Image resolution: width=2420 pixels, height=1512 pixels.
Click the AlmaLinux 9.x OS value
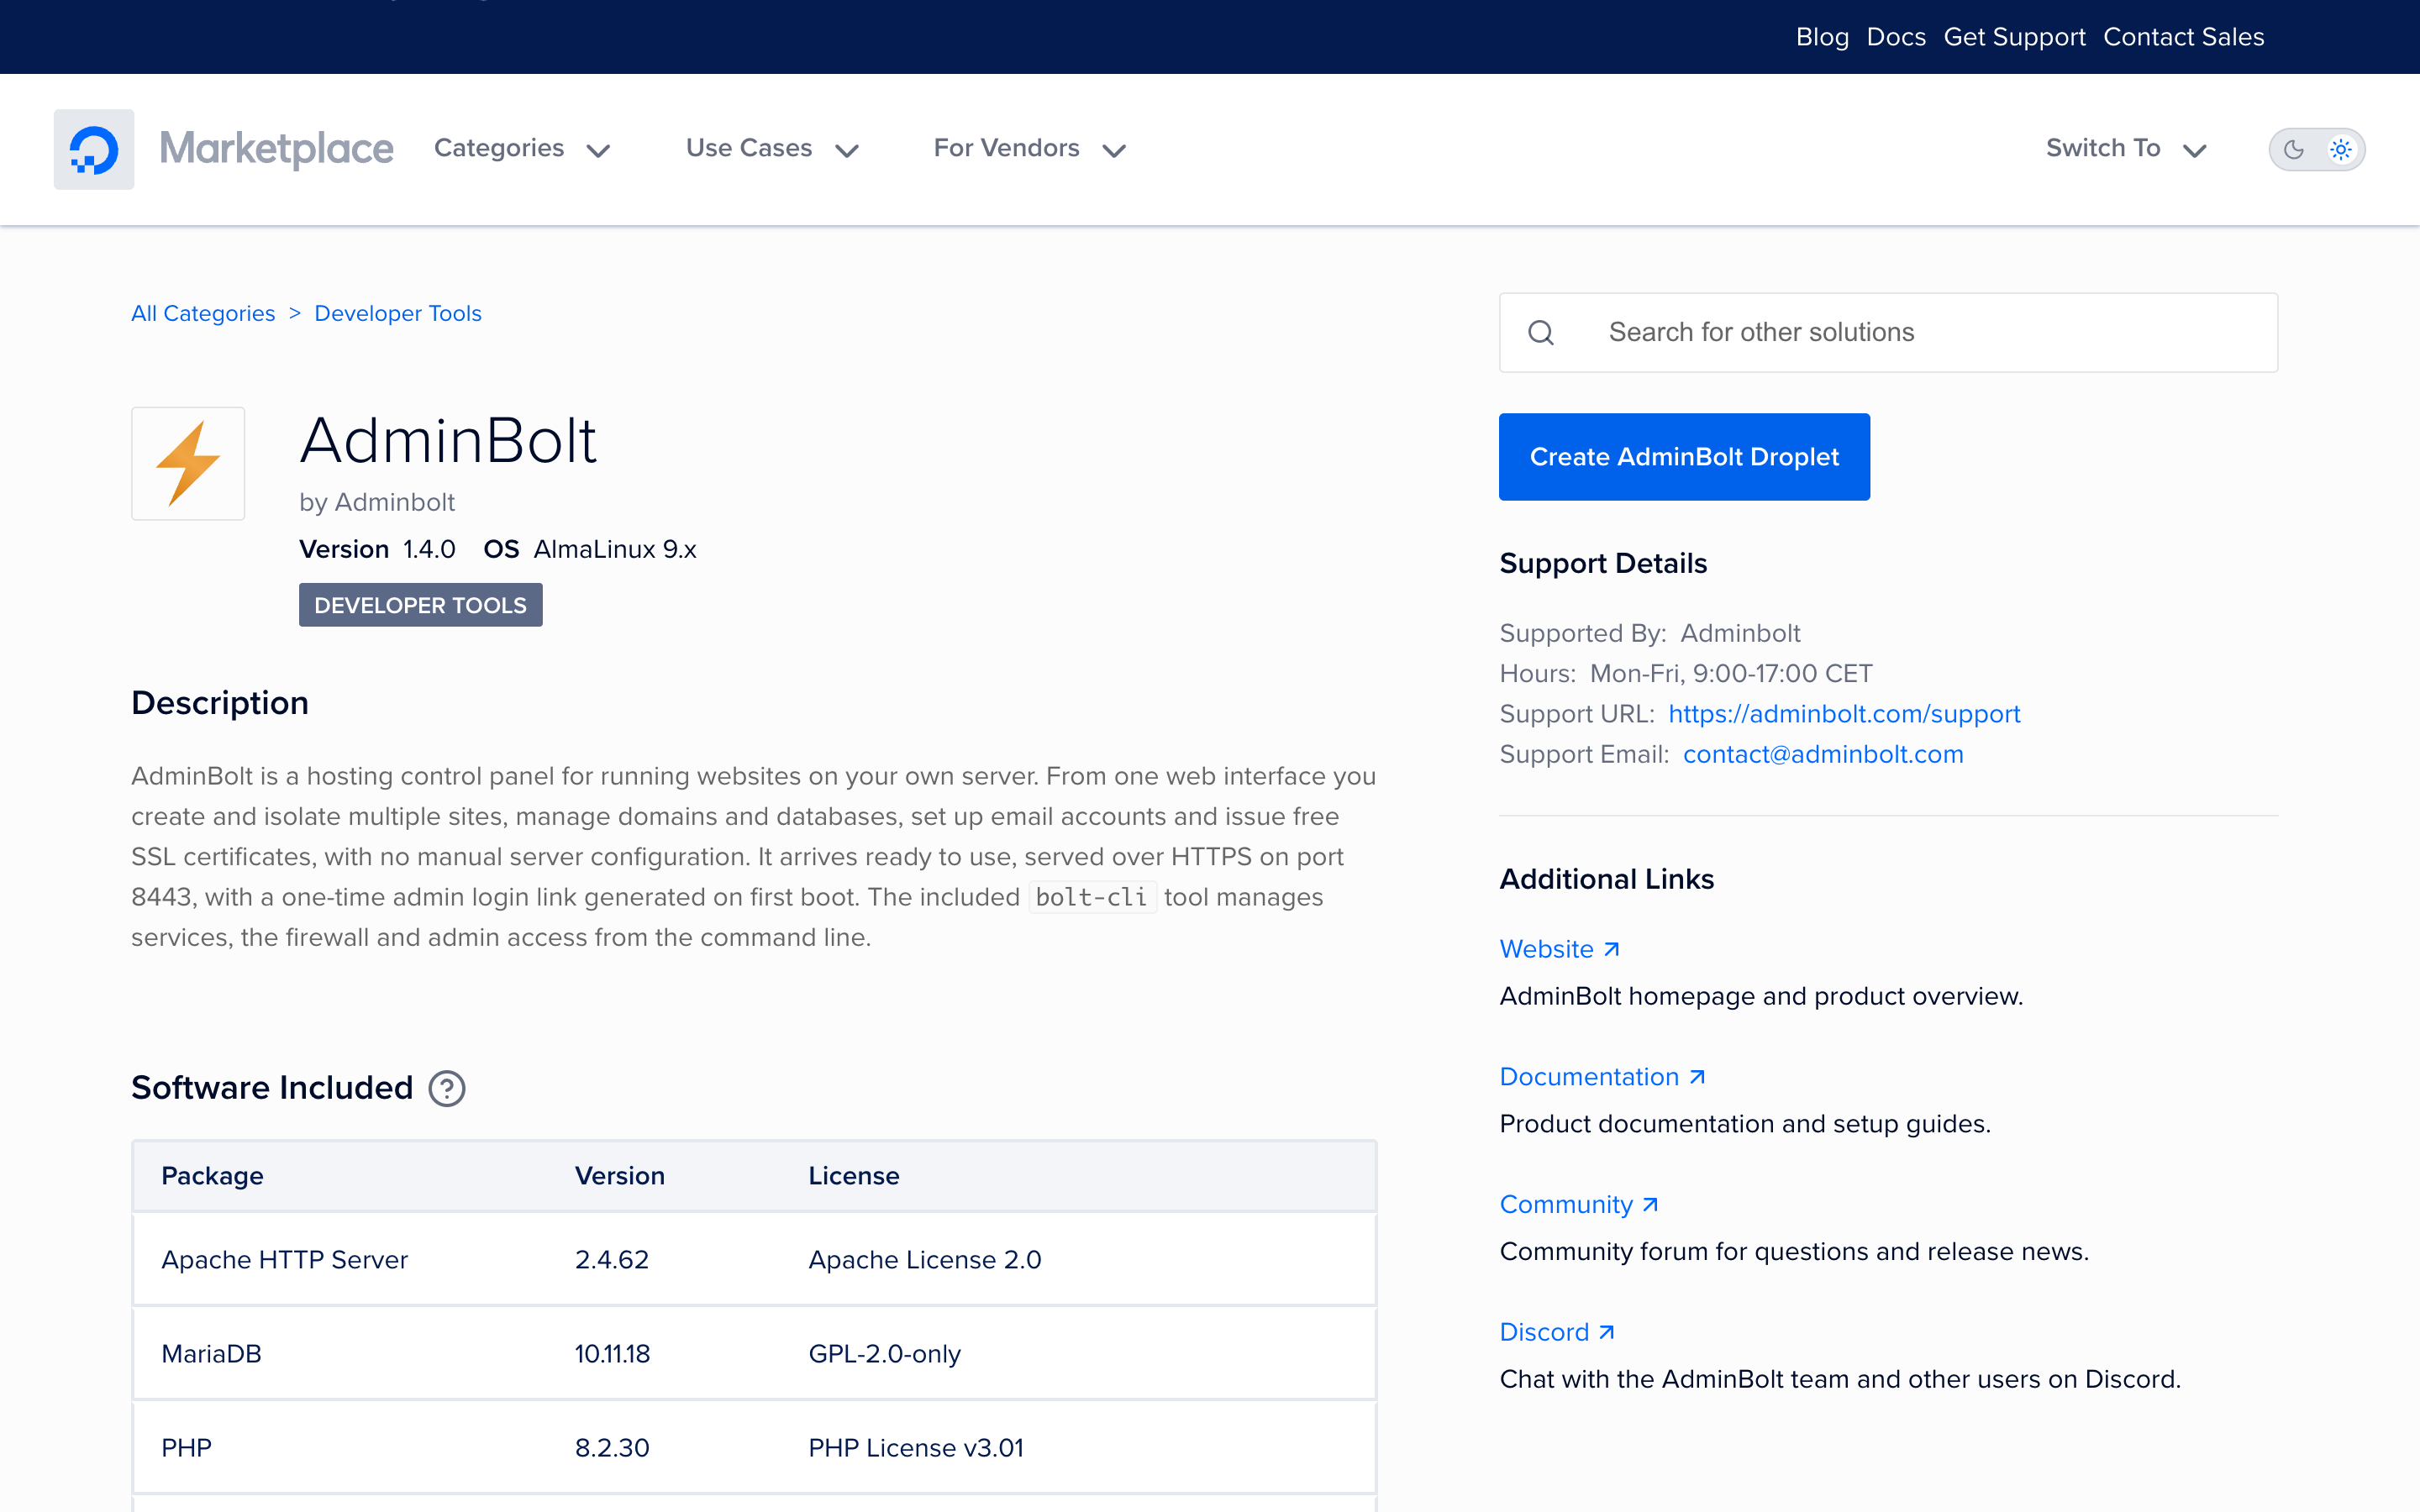click(x=615, y=549)
